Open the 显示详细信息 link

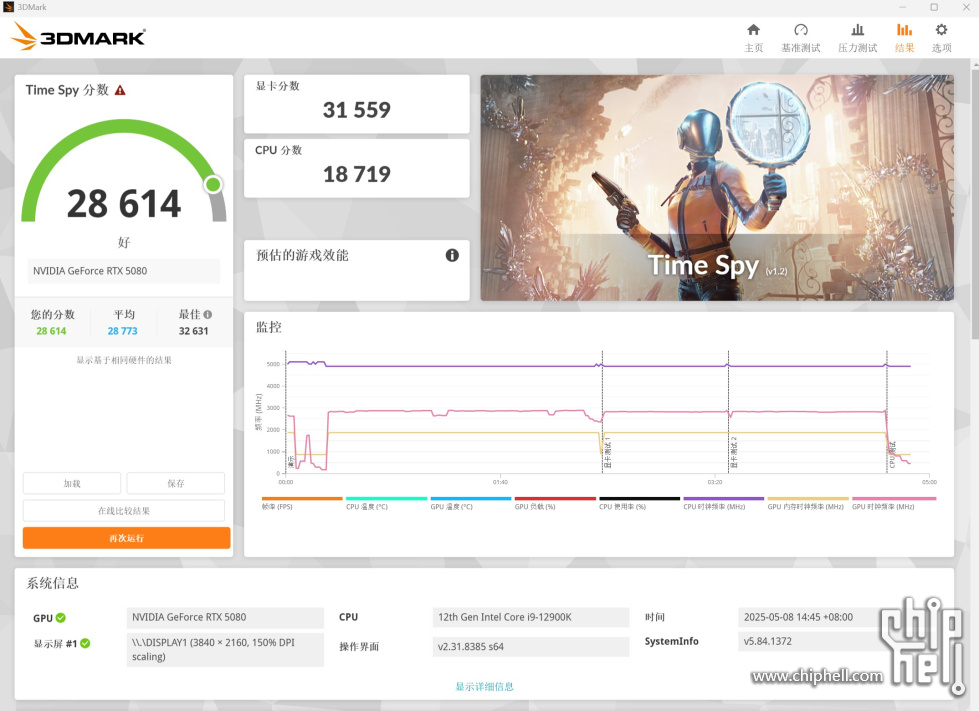click(x=485, y=687)
